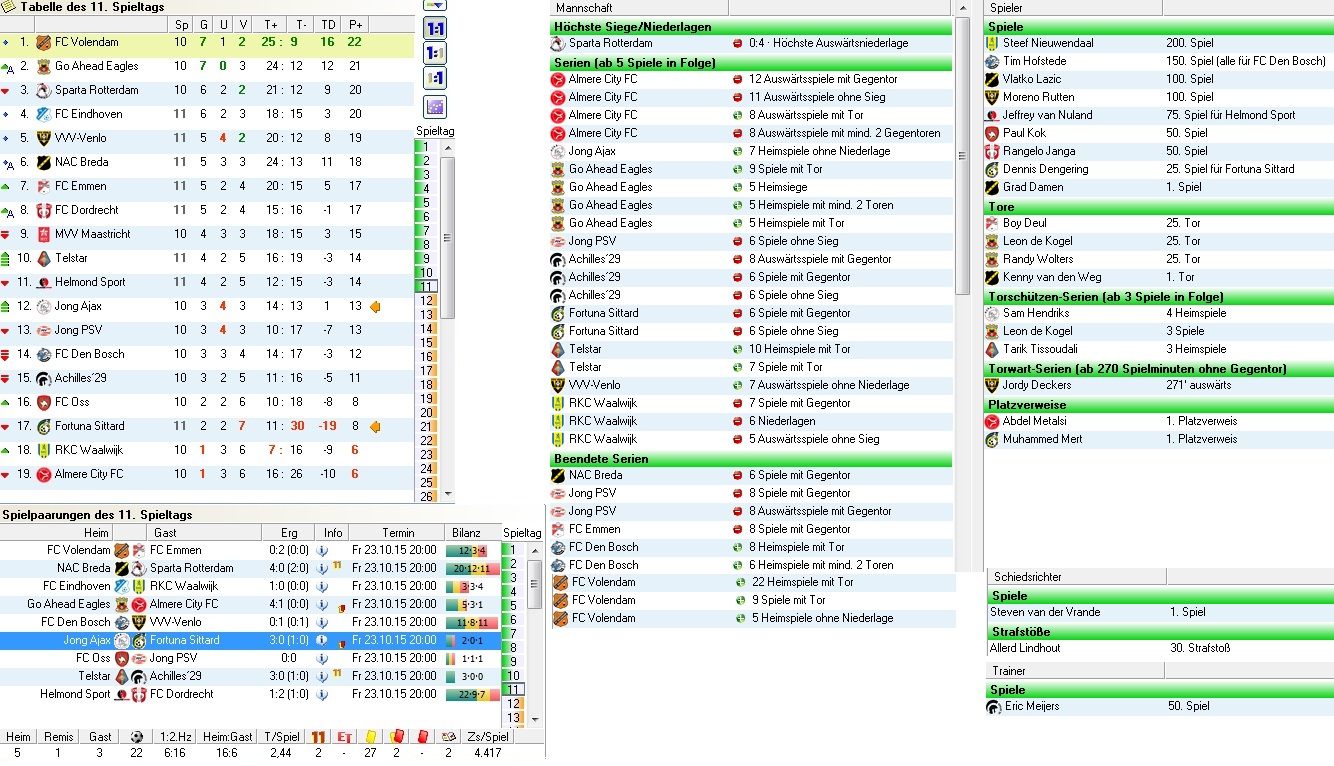Screen dimensions: 1334x766
Task: Toggle the overall 1:1 table view button
Action: 435,28
